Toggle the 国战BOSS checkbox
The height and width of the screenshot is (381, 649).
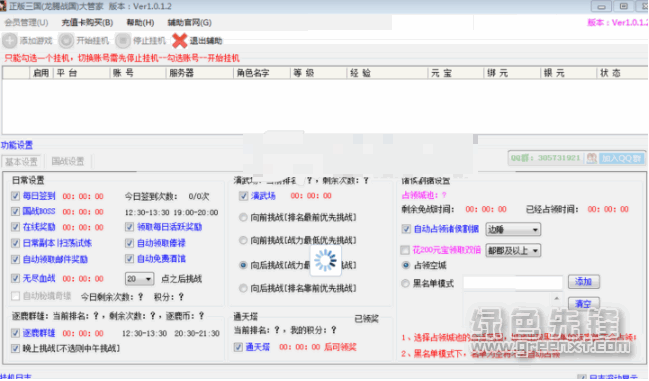click(15, 212)
